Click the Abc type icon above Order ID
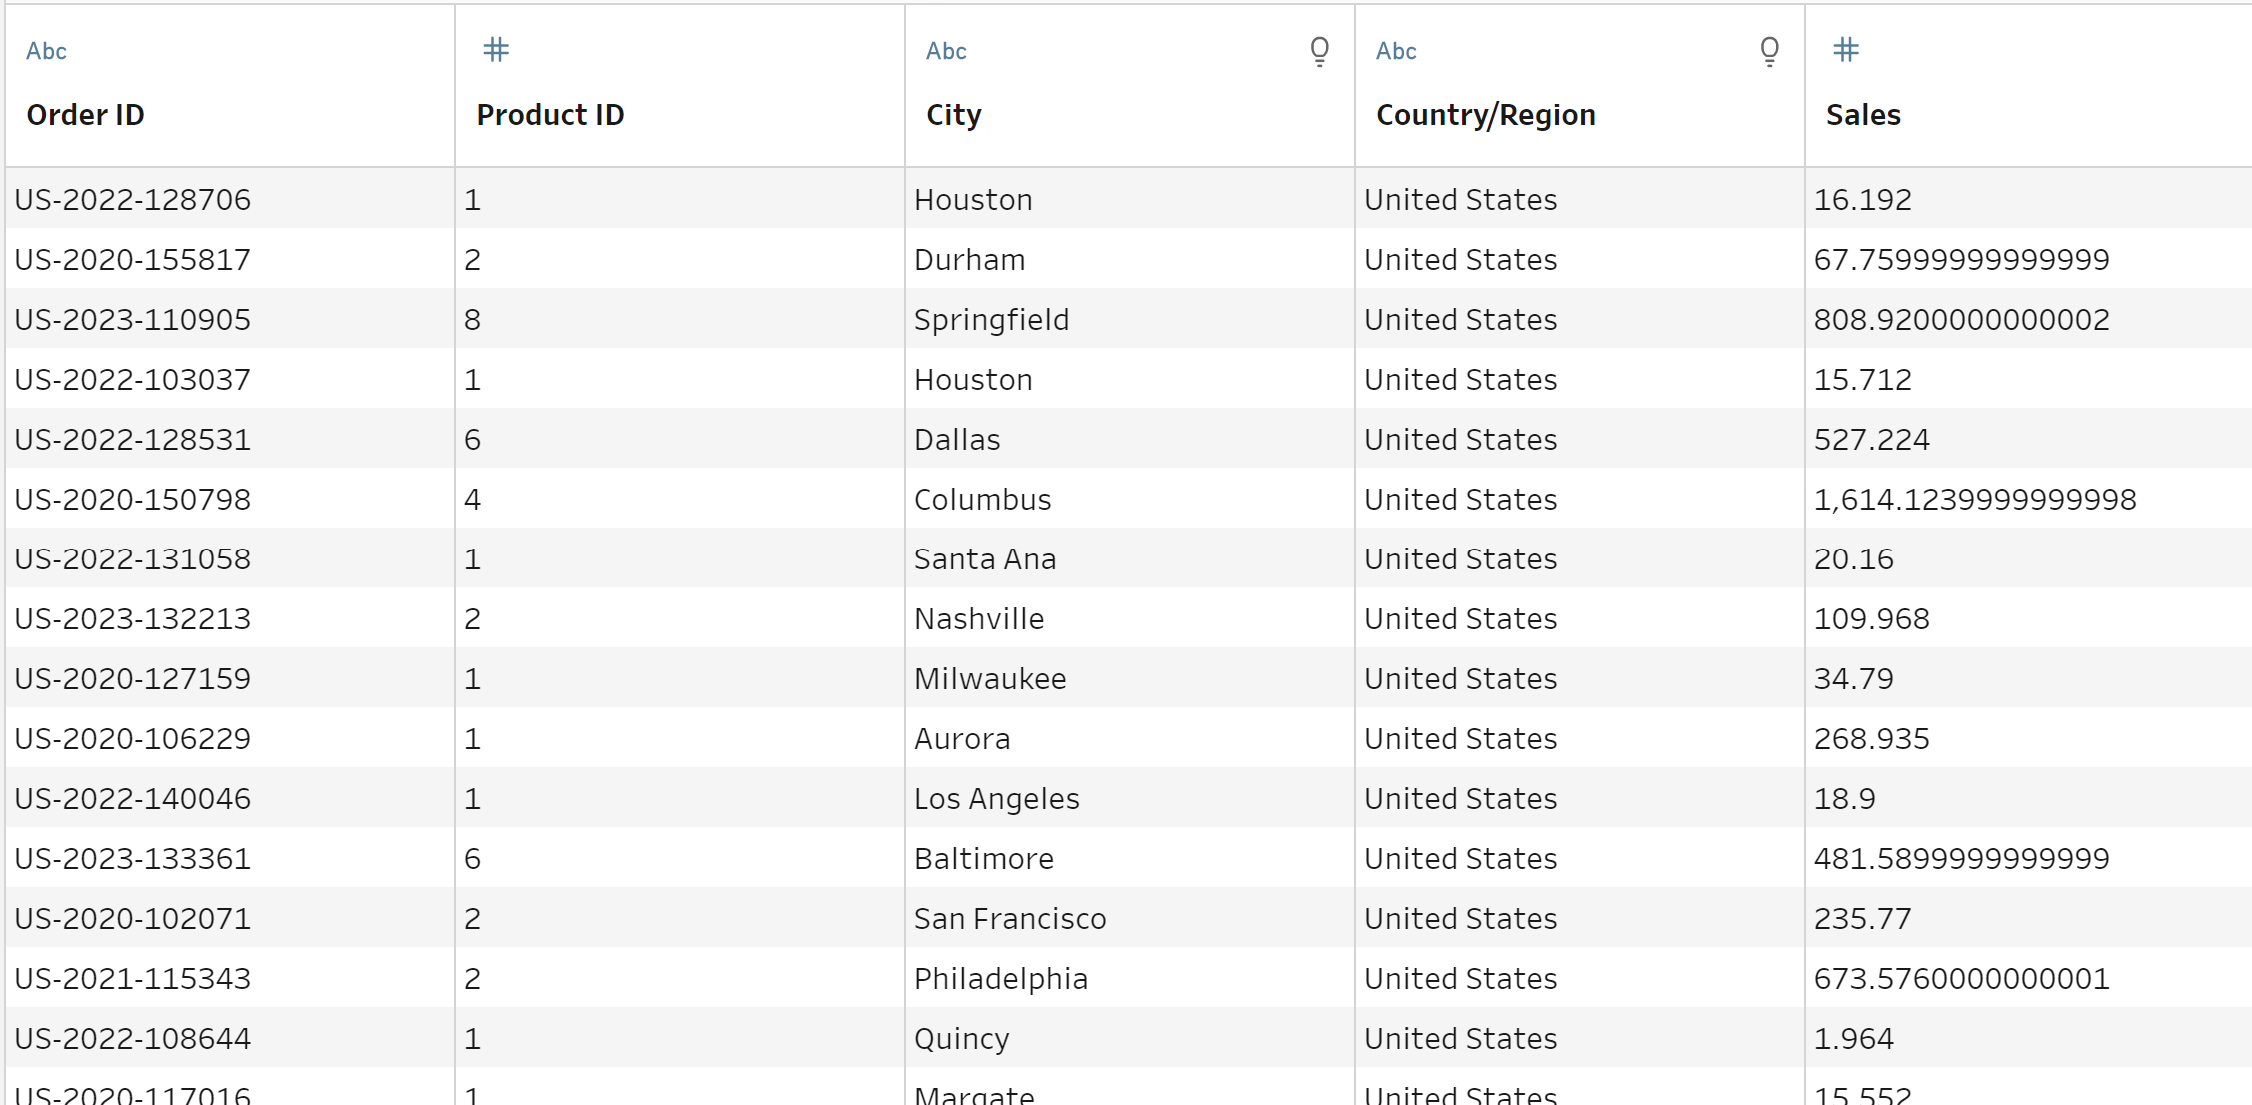Screen dimensions: 2252x1105 [x=46, y=51]
